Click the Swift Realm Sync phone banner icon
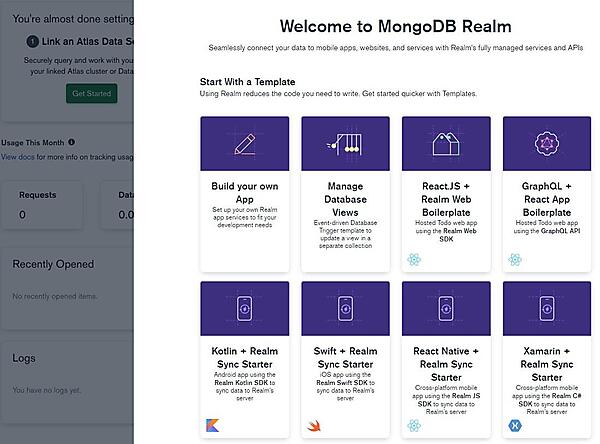This screenshot has height=444, width=600. coord(345,309)
